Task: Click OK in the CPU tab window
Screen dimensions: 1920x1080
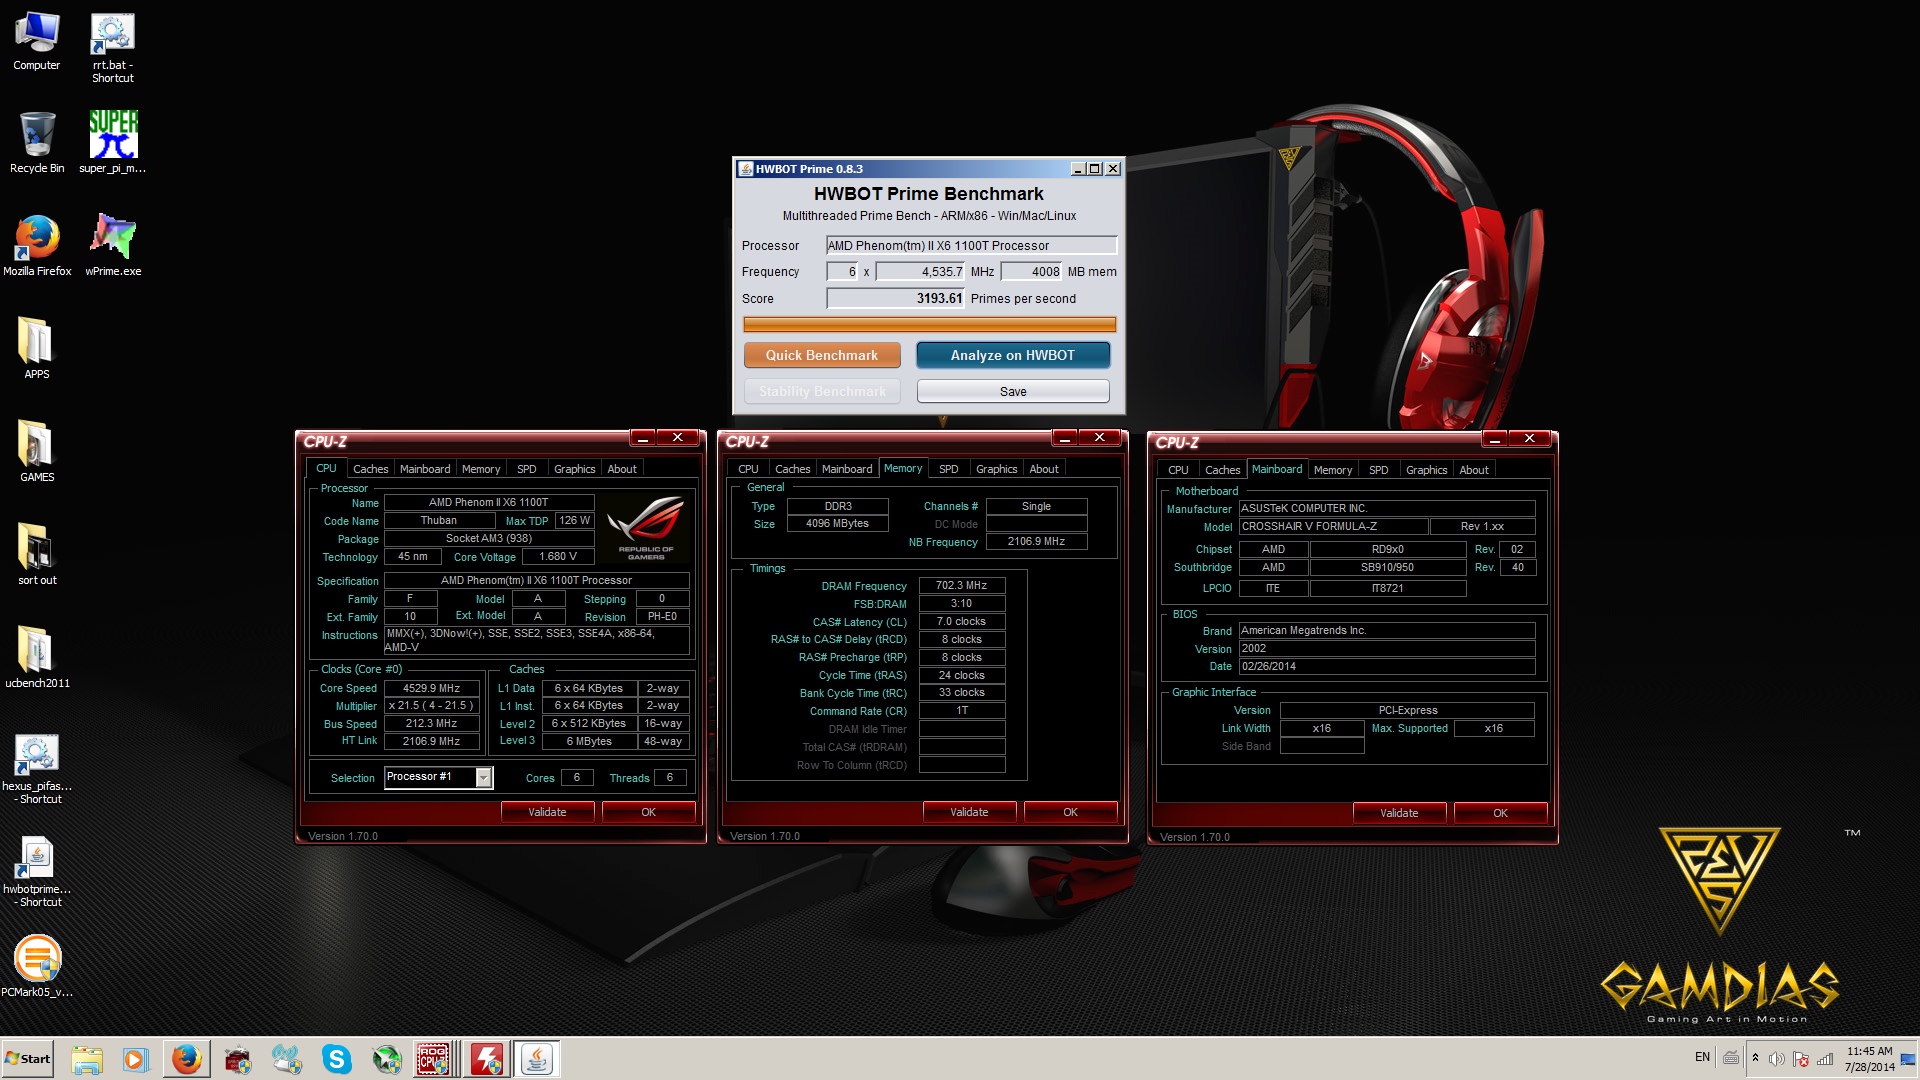Action: pos(648,812)
